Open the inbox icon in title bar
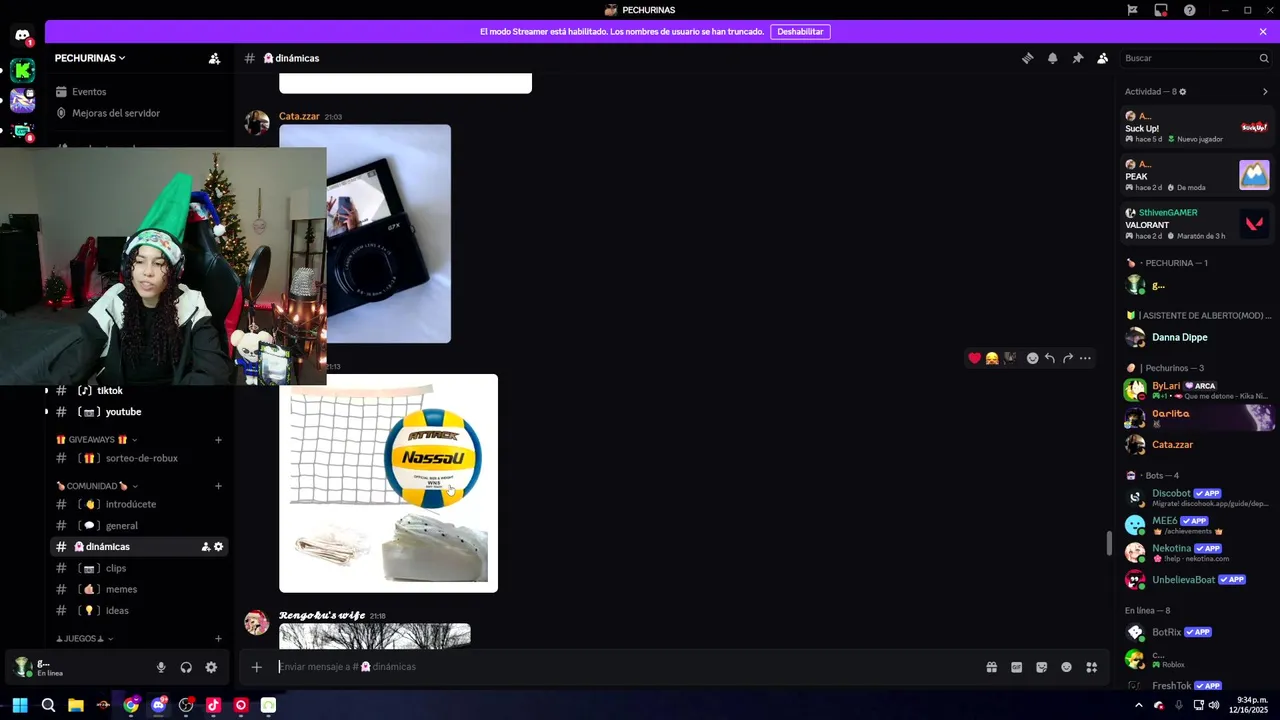The width and height of the screenshot is (1280, 720). click(1161, 10)
